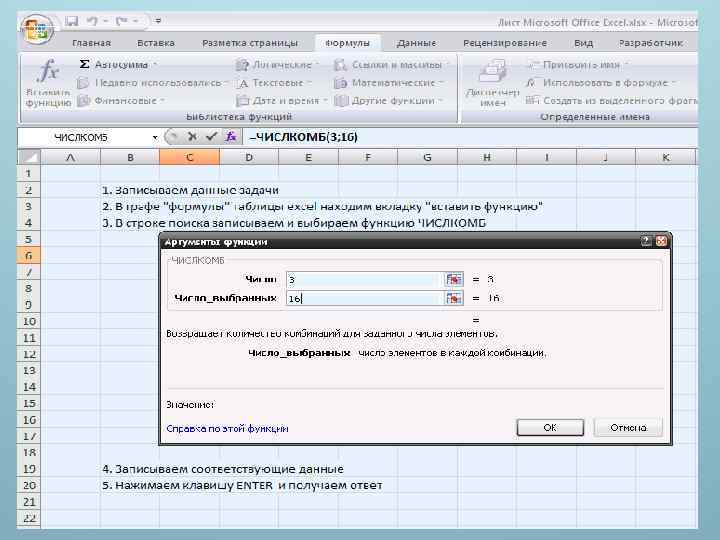Open the Математические functions list
Image resolution: width=720 pixels, height=540 pixels.
(389, 83)
